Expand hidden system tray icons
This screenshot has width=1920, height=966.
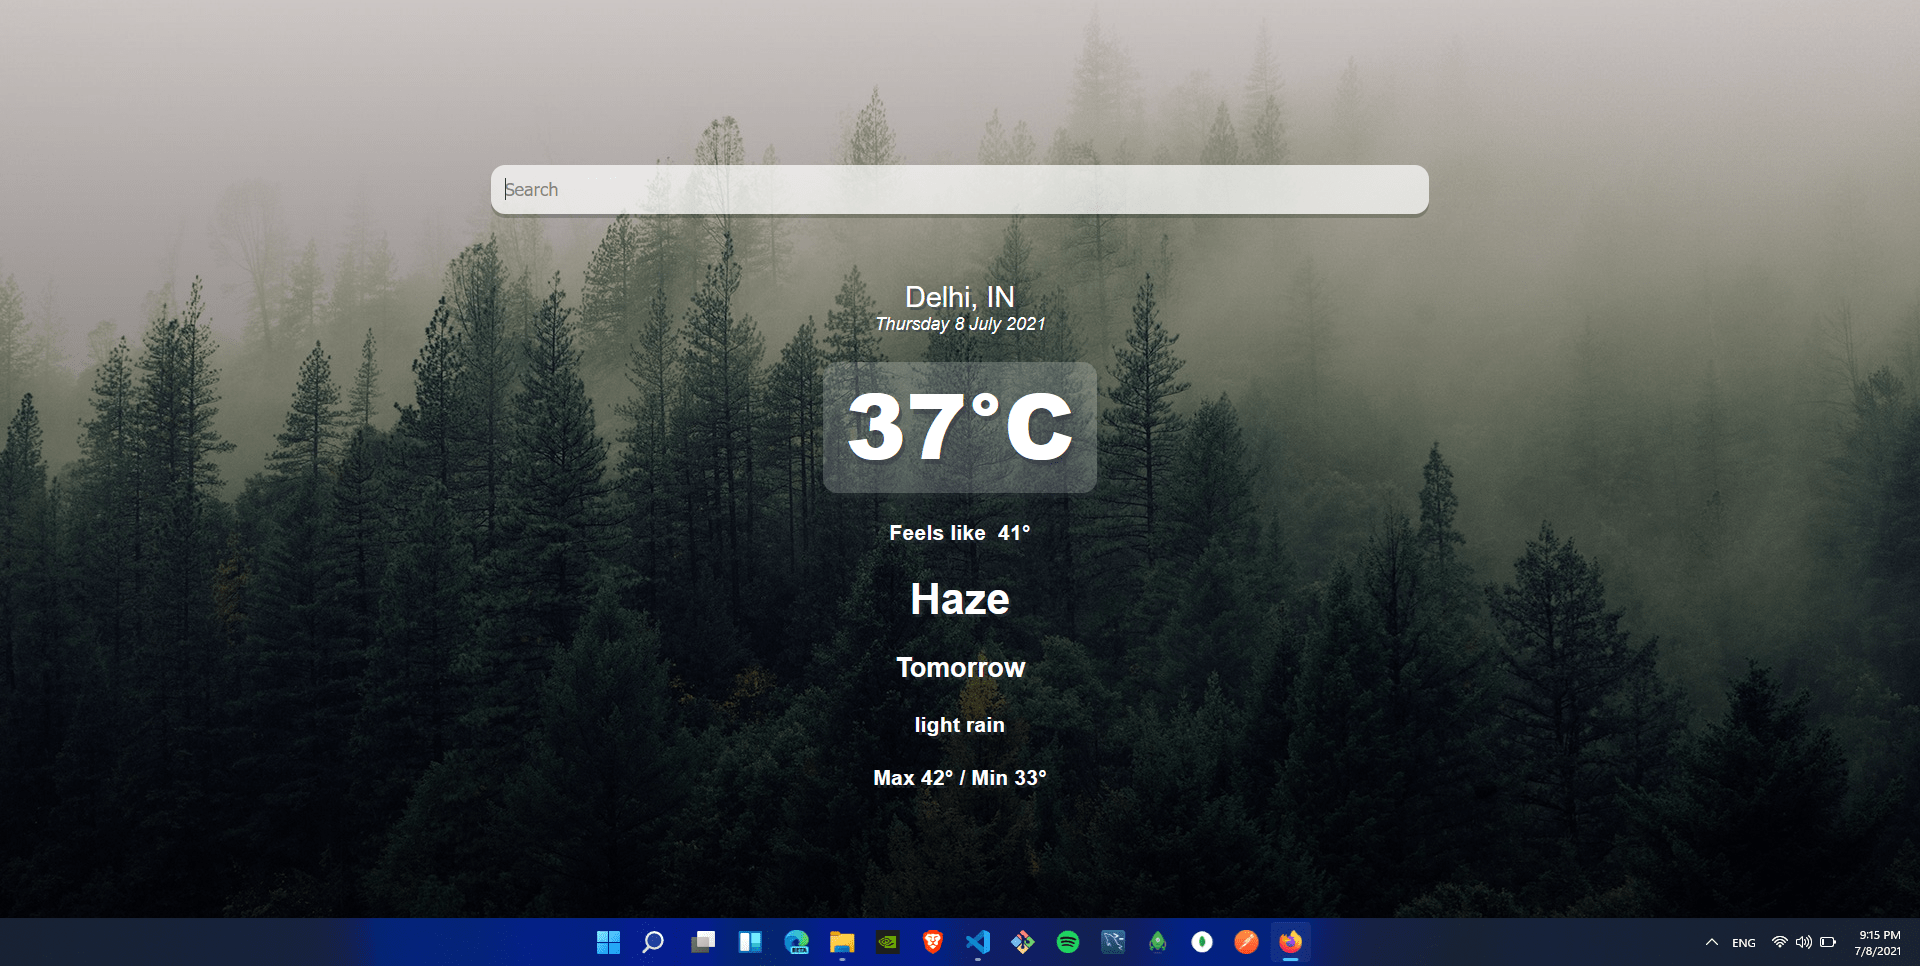[x=1711, y=942]
